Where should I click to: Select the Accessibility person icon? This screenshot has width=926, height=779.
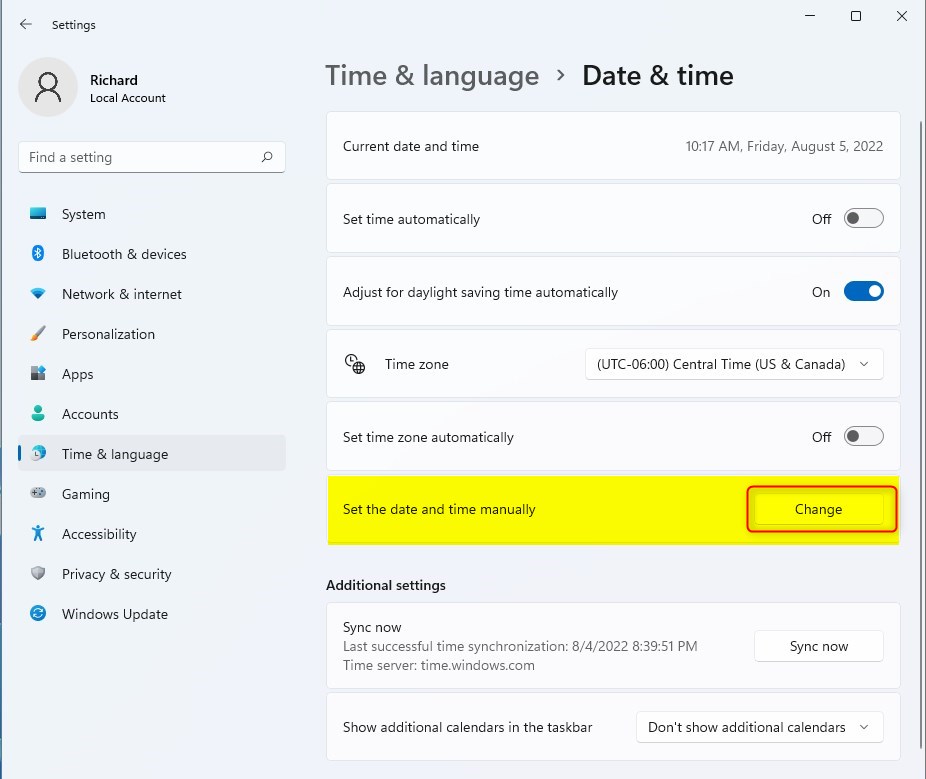[x=38, y=534]
